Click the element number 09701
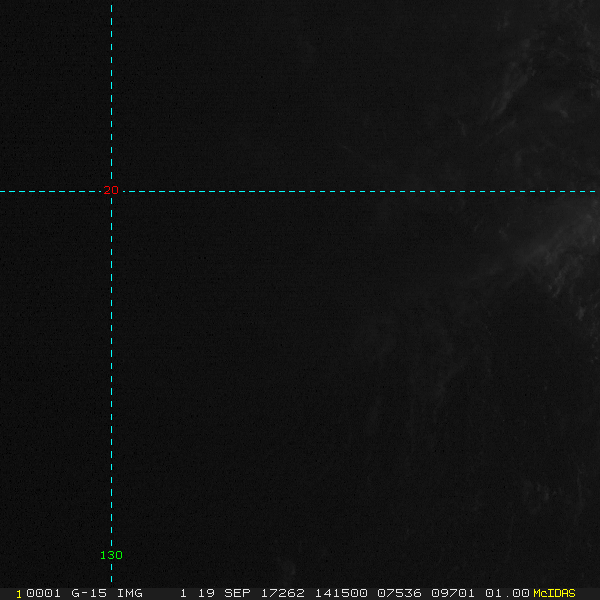The image size is (600, 600). click(x=453, y=593)
